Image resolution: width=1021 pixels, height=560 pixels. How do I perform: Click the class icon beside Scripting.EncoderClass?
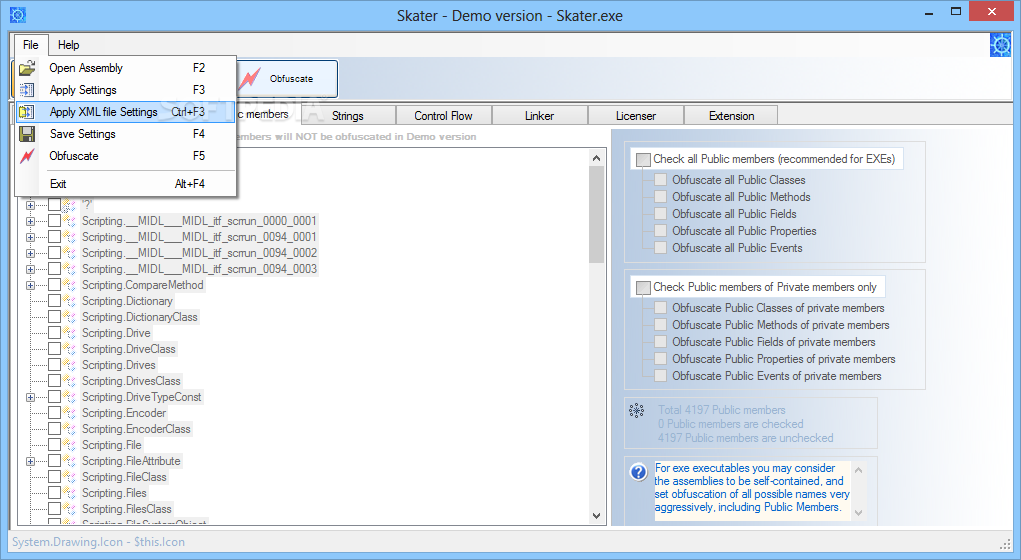click(69, 429)
